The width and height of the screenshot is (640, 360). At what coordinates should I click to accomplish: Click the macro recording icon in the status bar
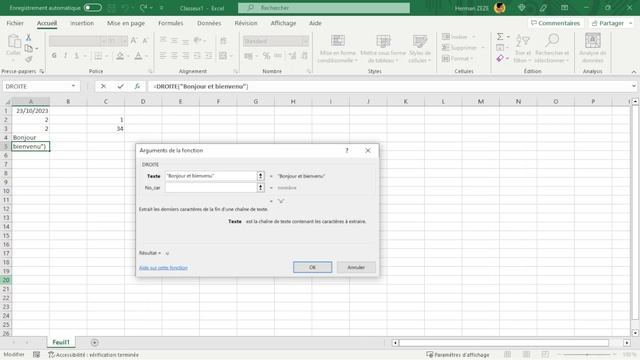(x=36, y=355)
